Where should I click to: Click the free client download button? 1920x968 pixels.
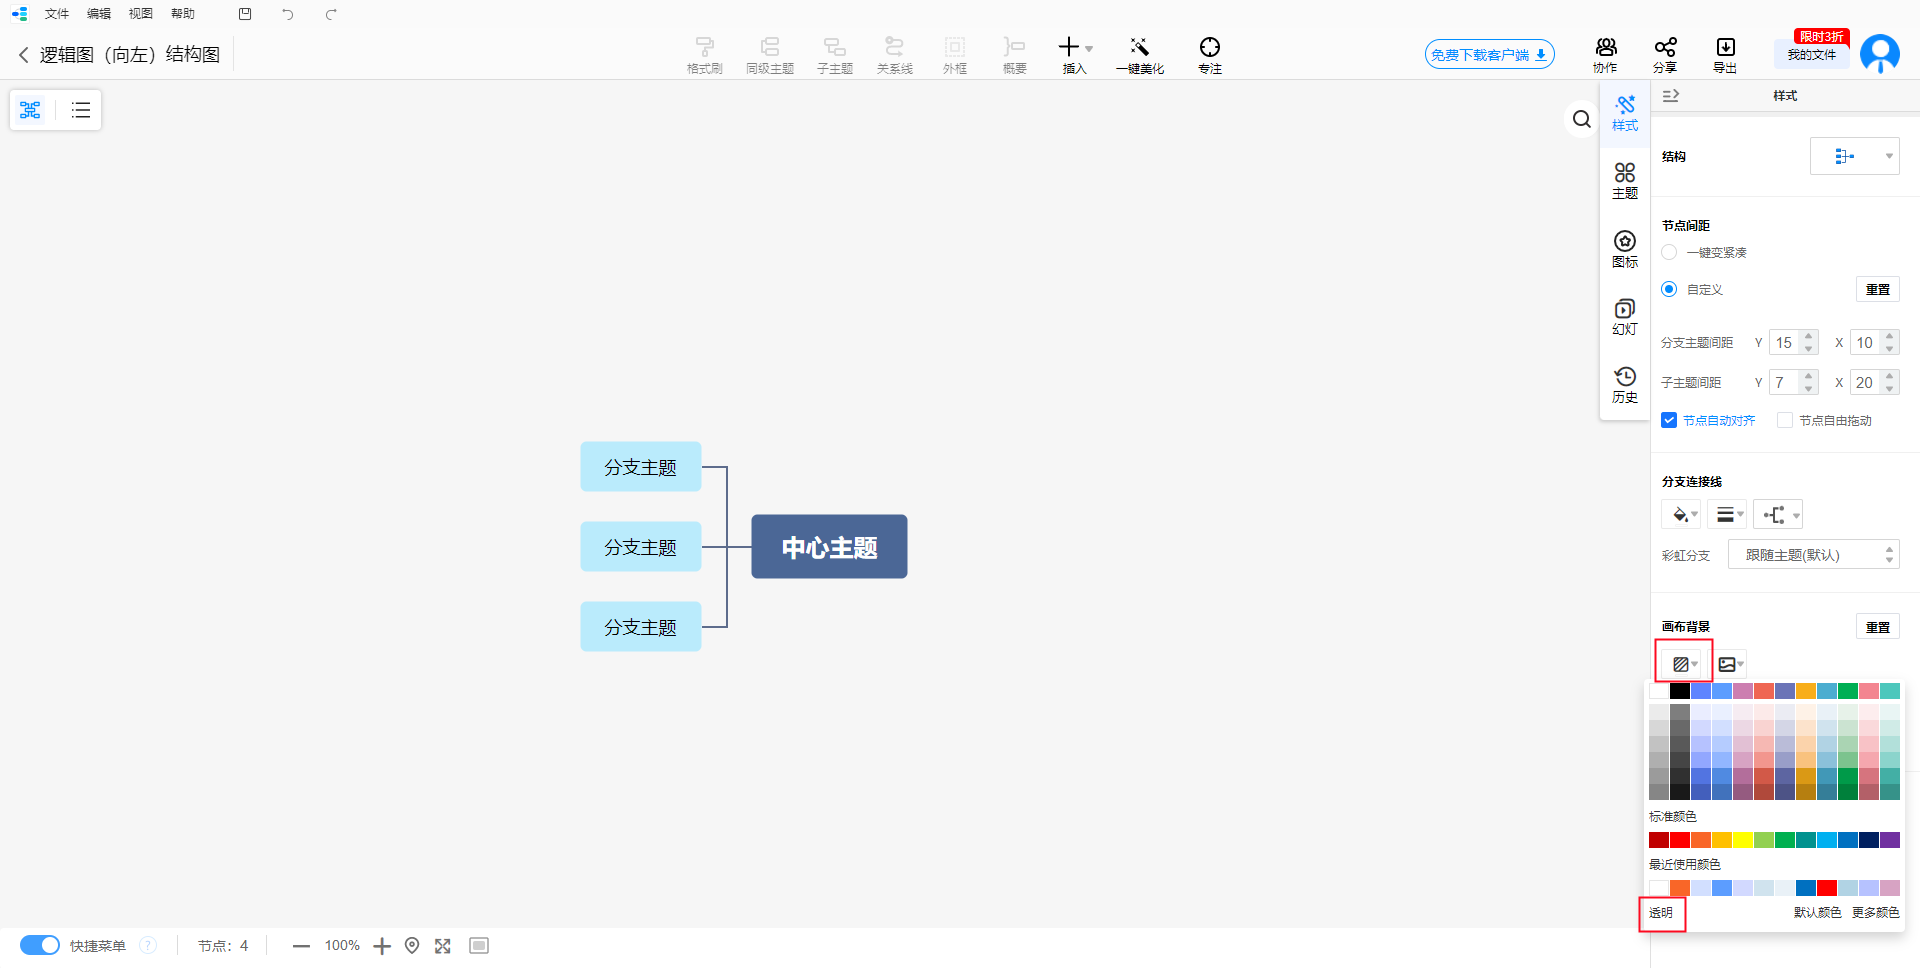click(x=1489, y=55)
